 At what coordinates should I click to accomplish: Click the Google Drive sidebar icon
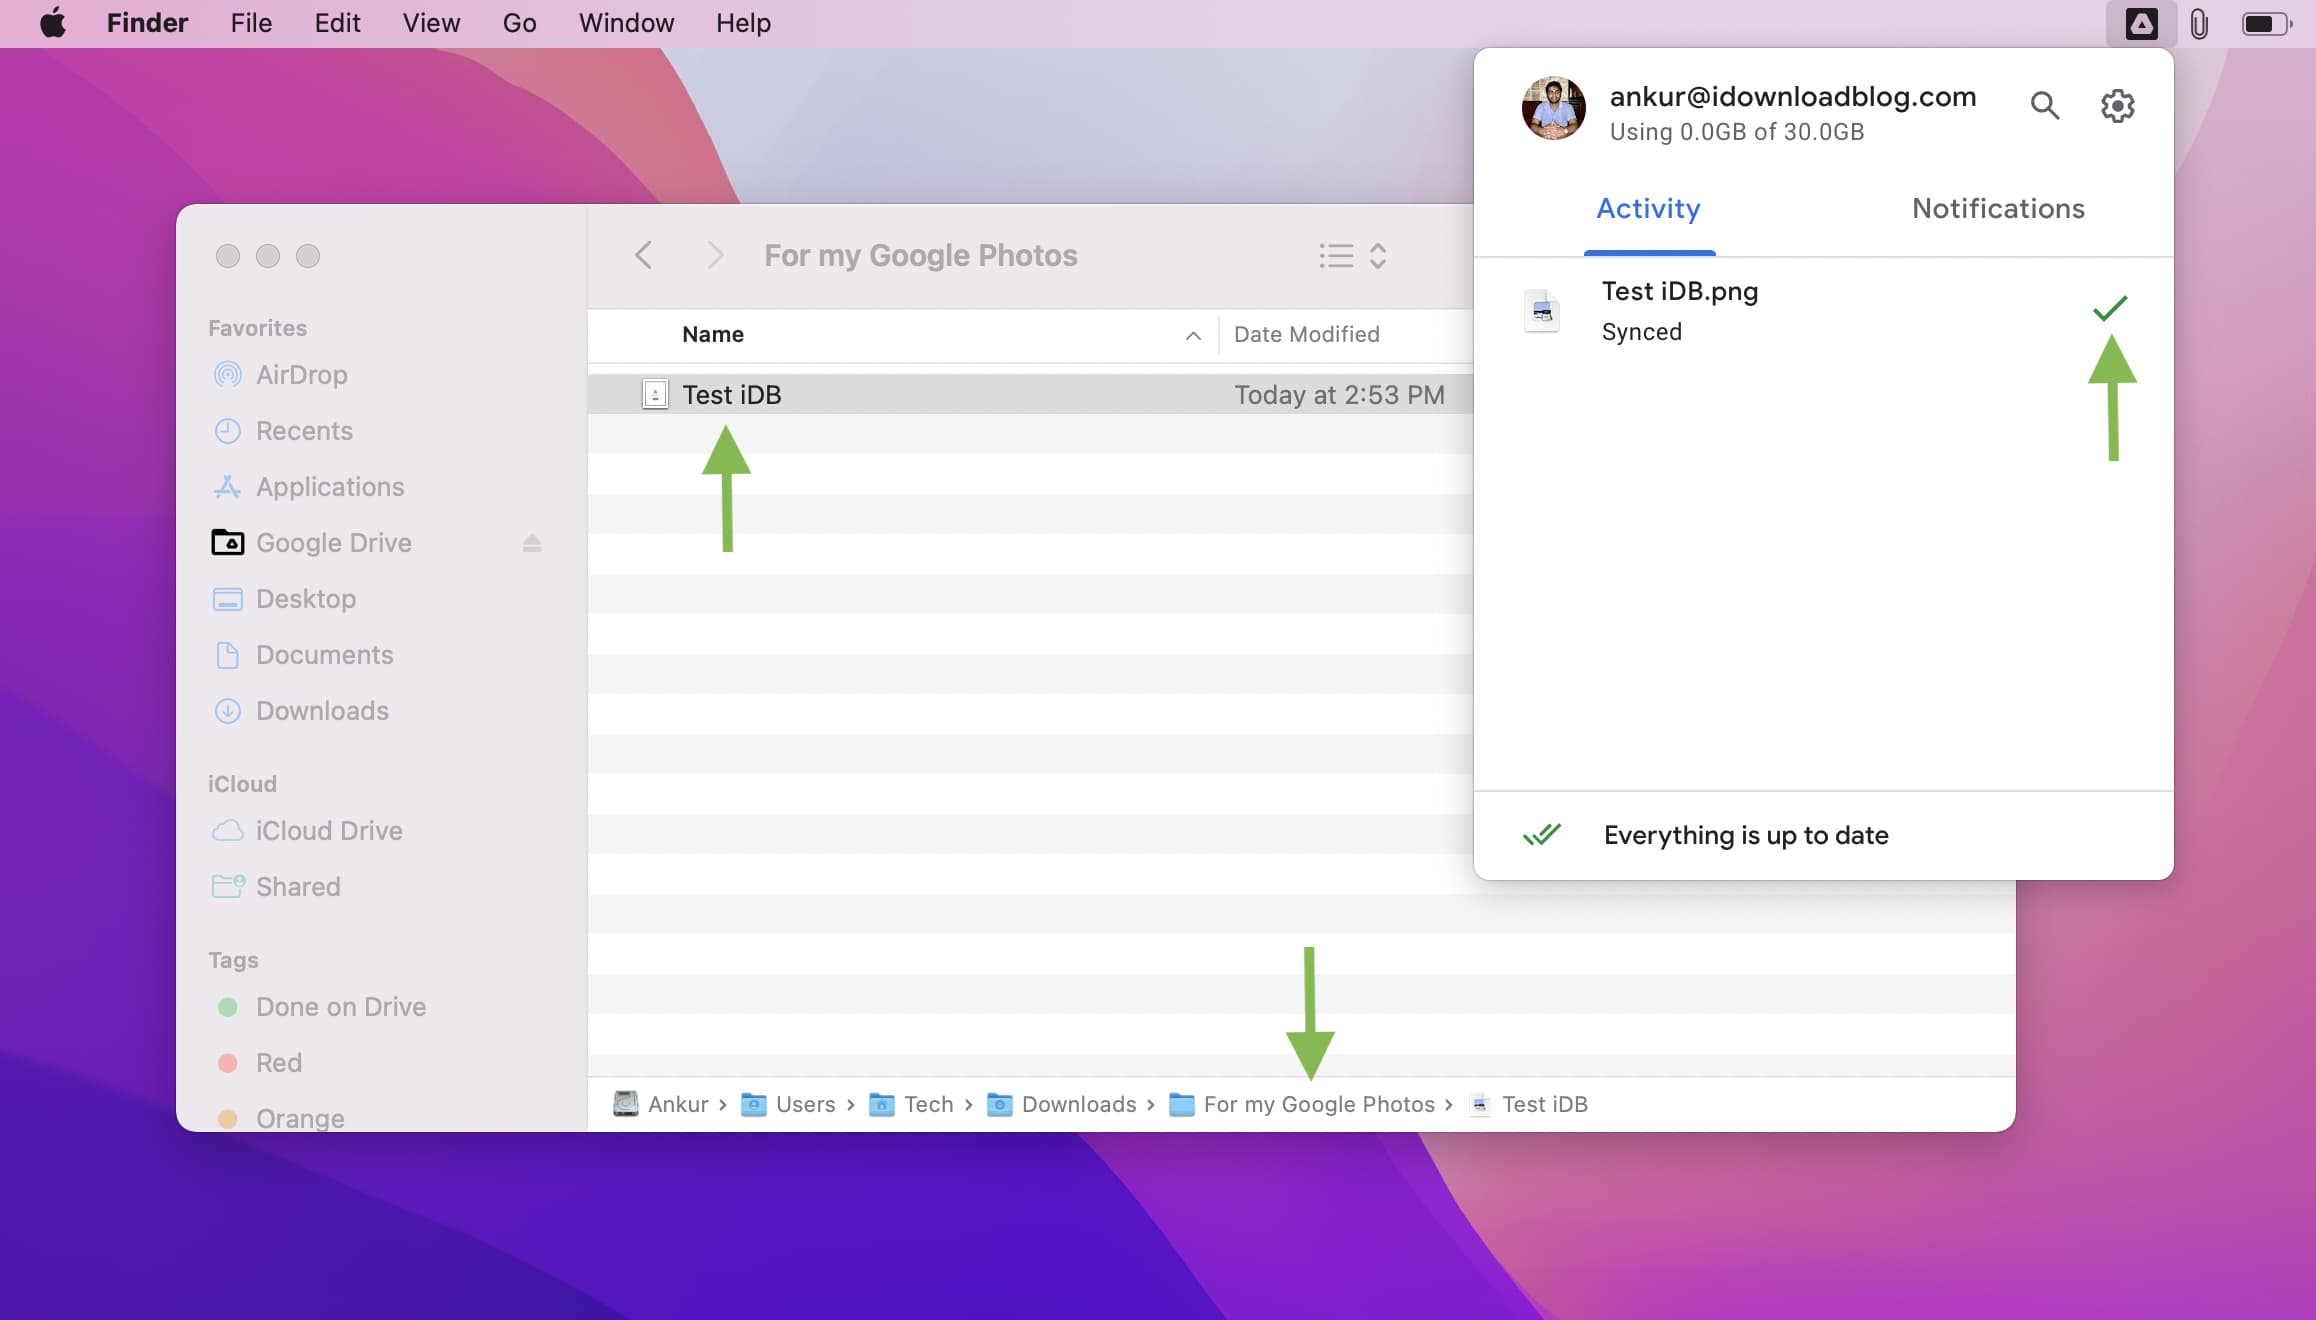point(228,543)
